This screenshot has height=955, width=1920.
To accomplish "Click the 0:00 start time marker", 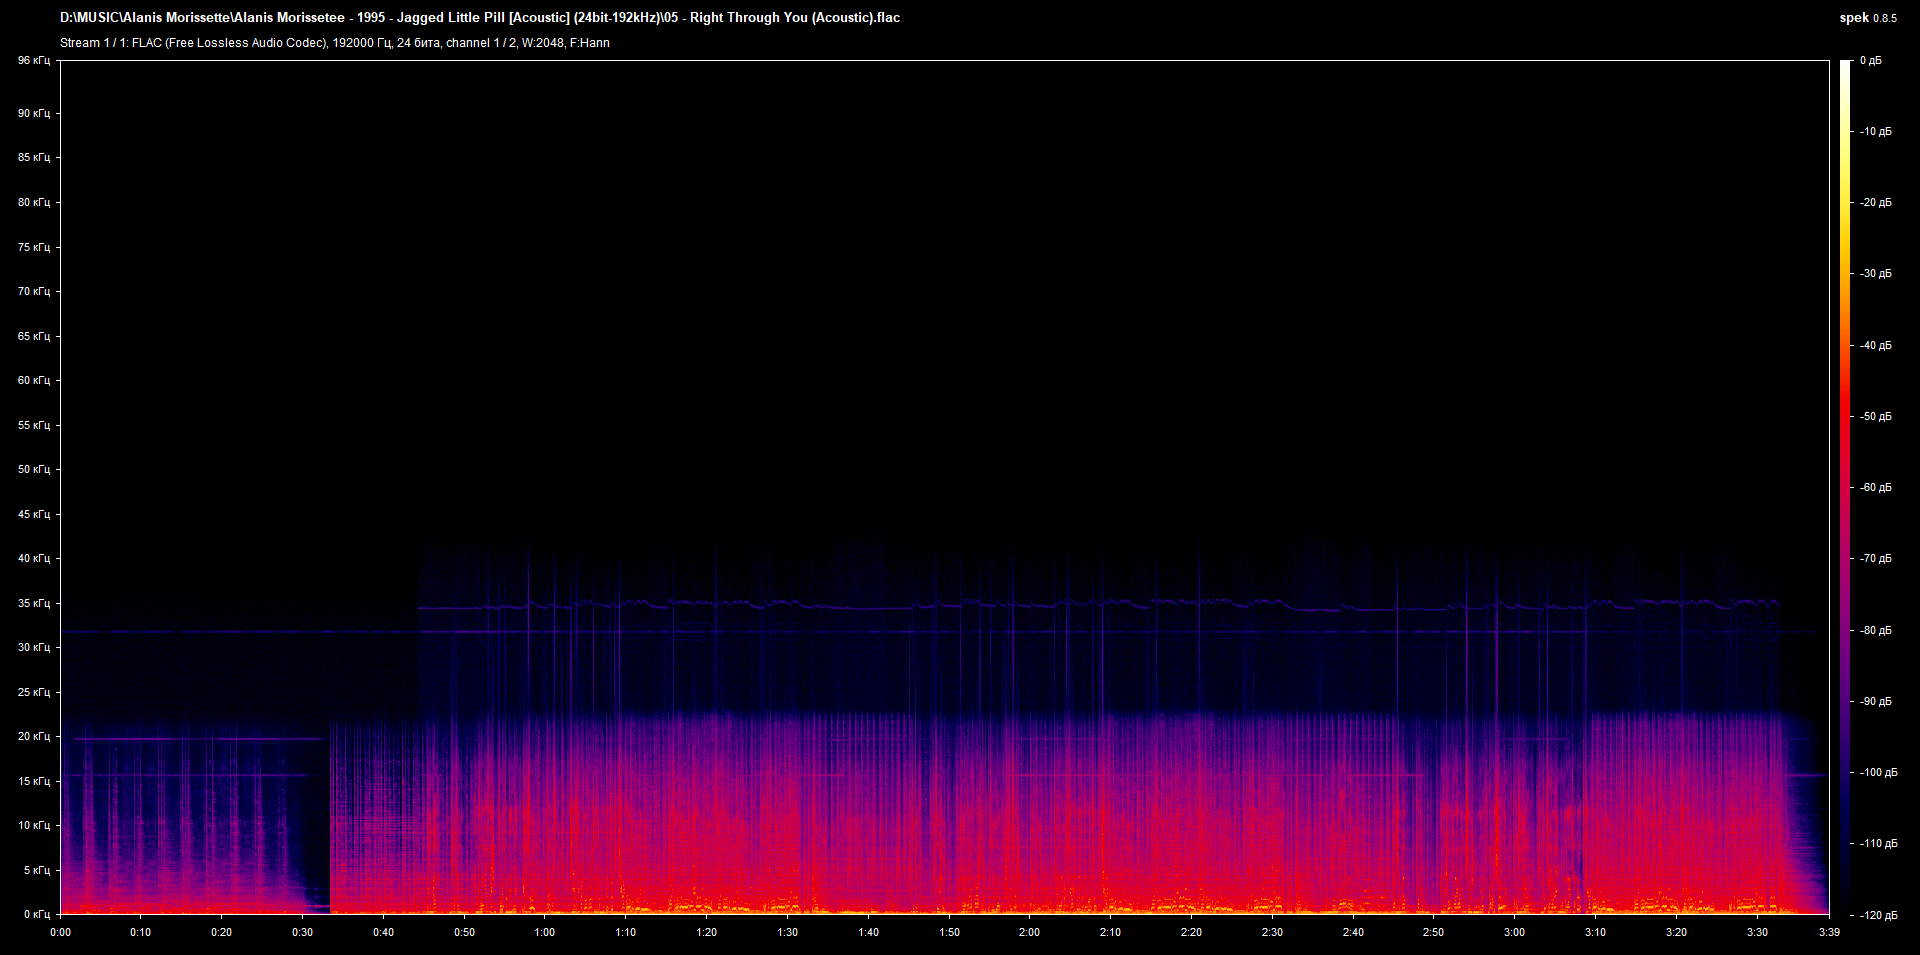I will pyautogui.click(x=60, y=932).
